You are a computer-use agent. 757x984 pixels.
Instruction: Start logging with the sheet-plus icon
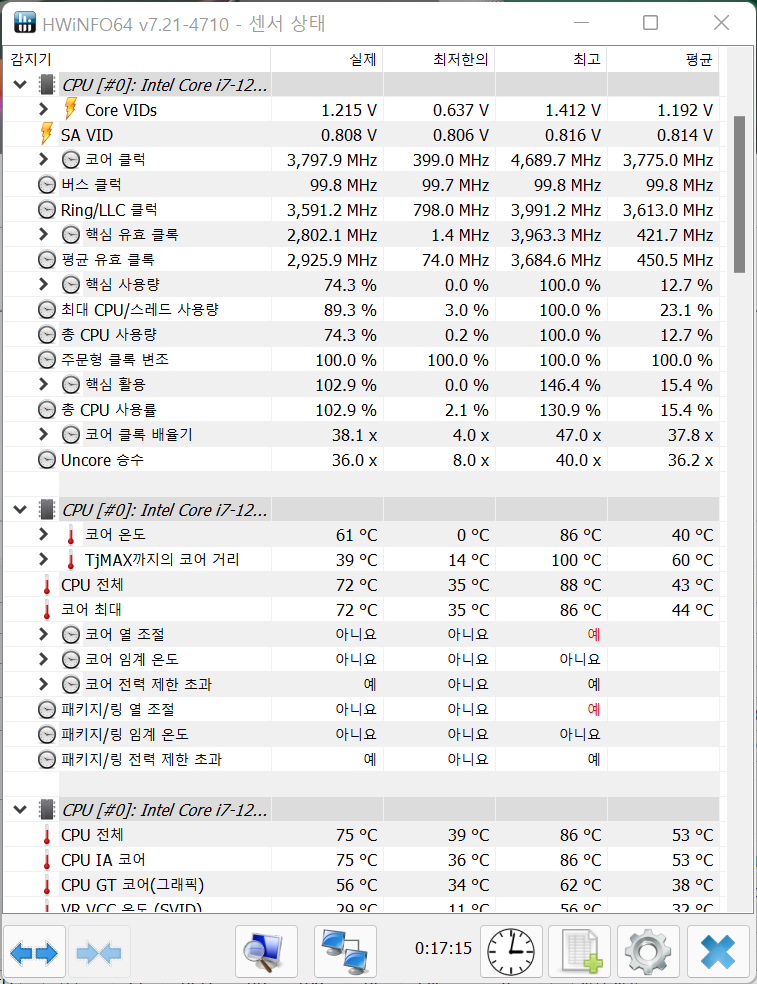[580, 952]
